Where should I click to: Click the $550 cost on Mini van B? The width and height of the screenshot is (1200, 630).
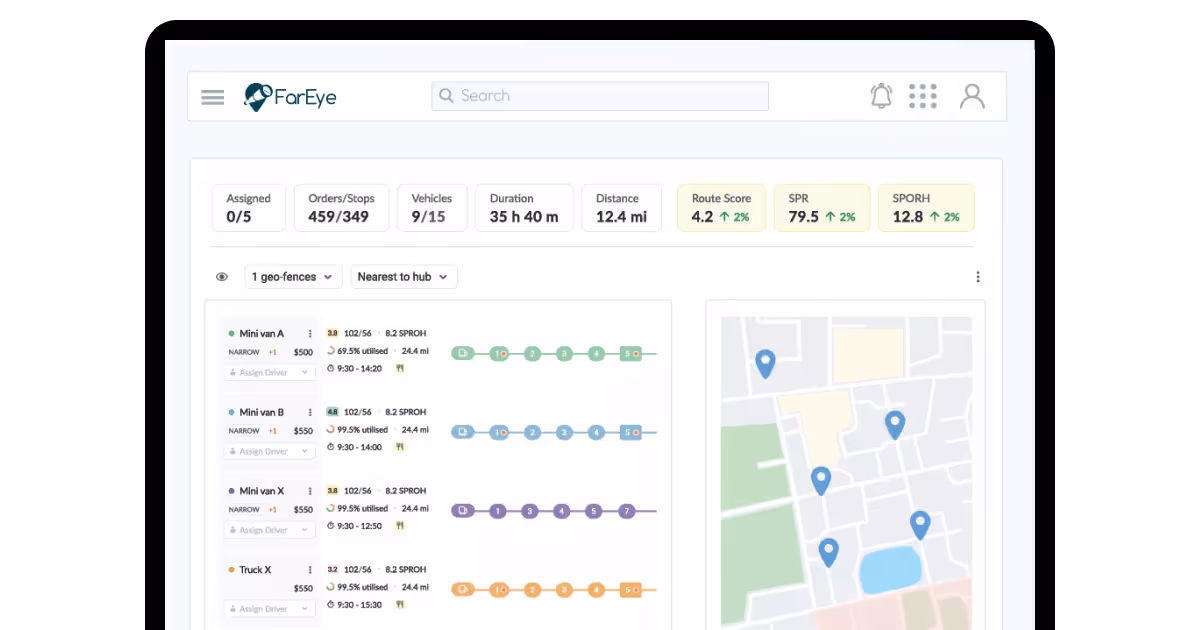point(303,431)
